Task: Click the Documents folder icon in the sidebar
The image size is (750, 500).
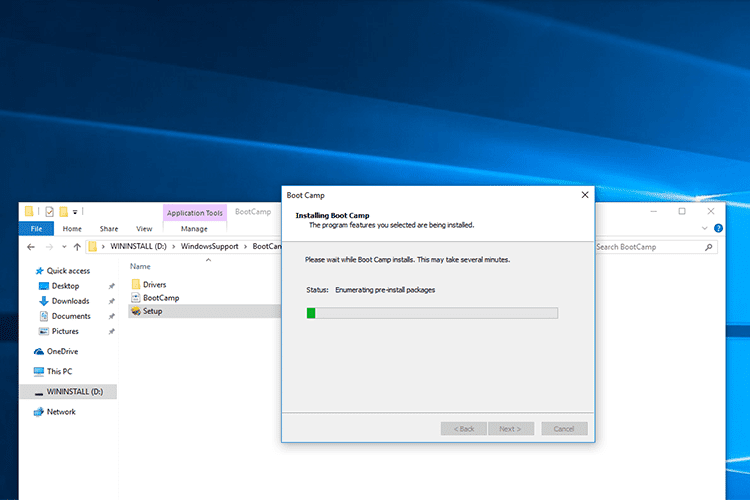Action: pyautogui.click(x=44, y=316)
